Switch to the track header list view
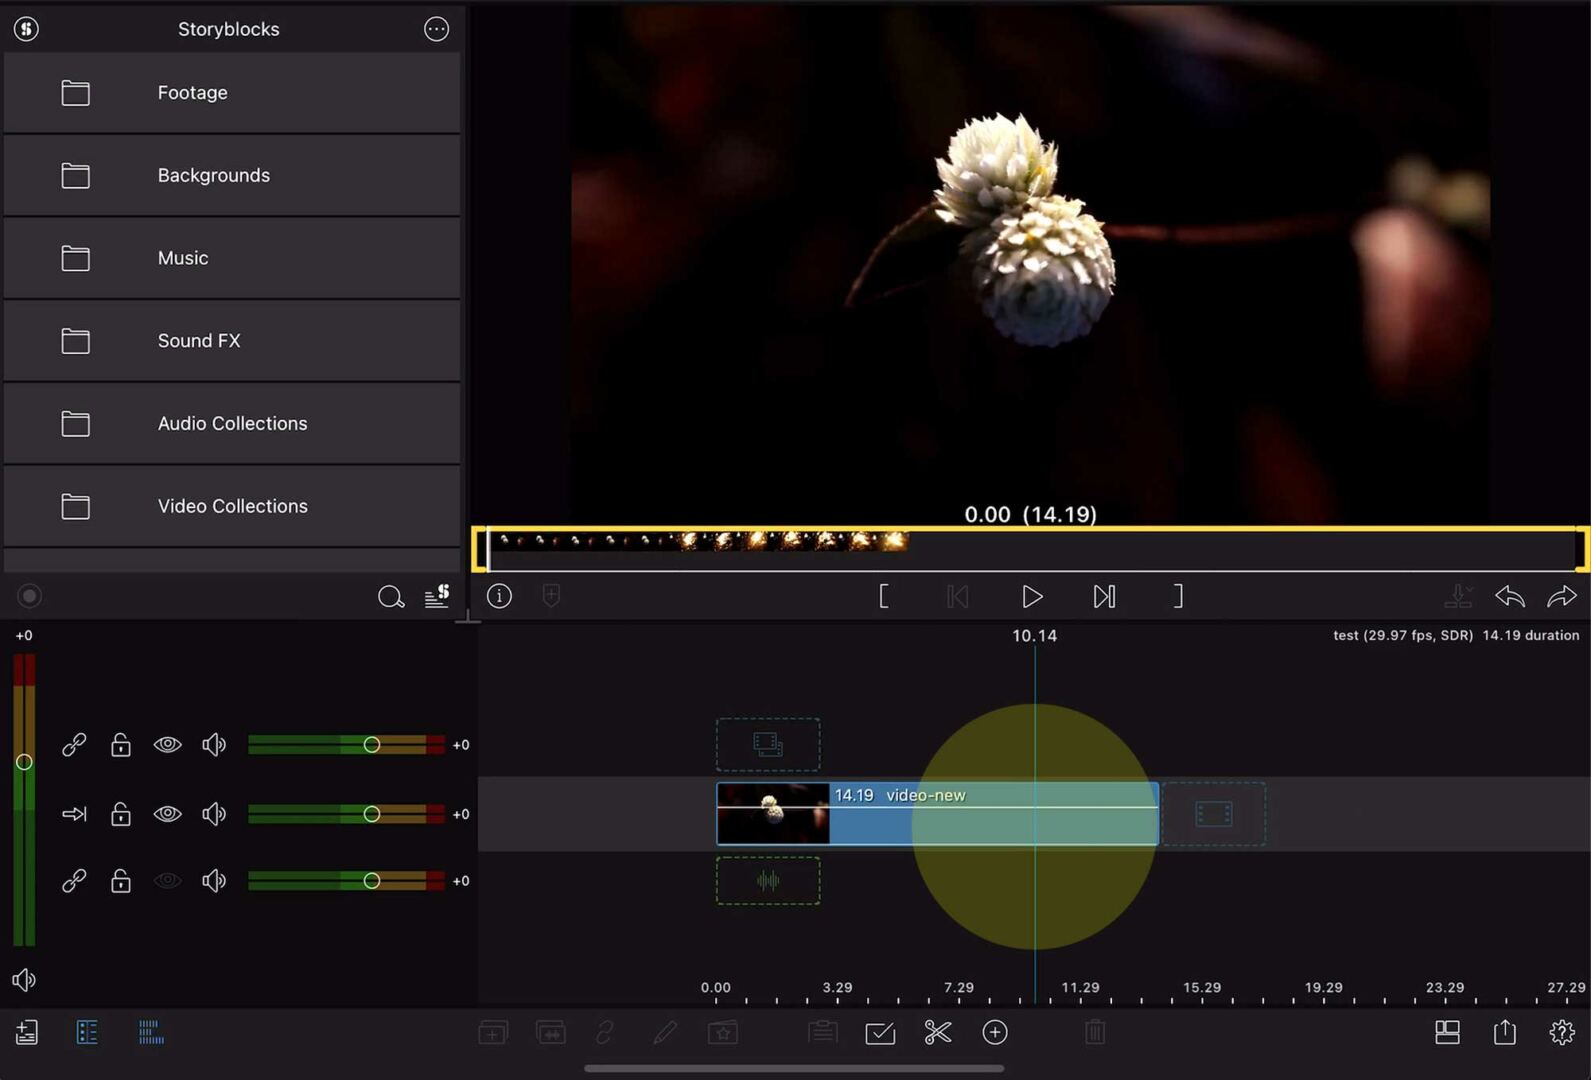The height and width of the screenshot is (1080, 1591). (x=87, y=1033)
